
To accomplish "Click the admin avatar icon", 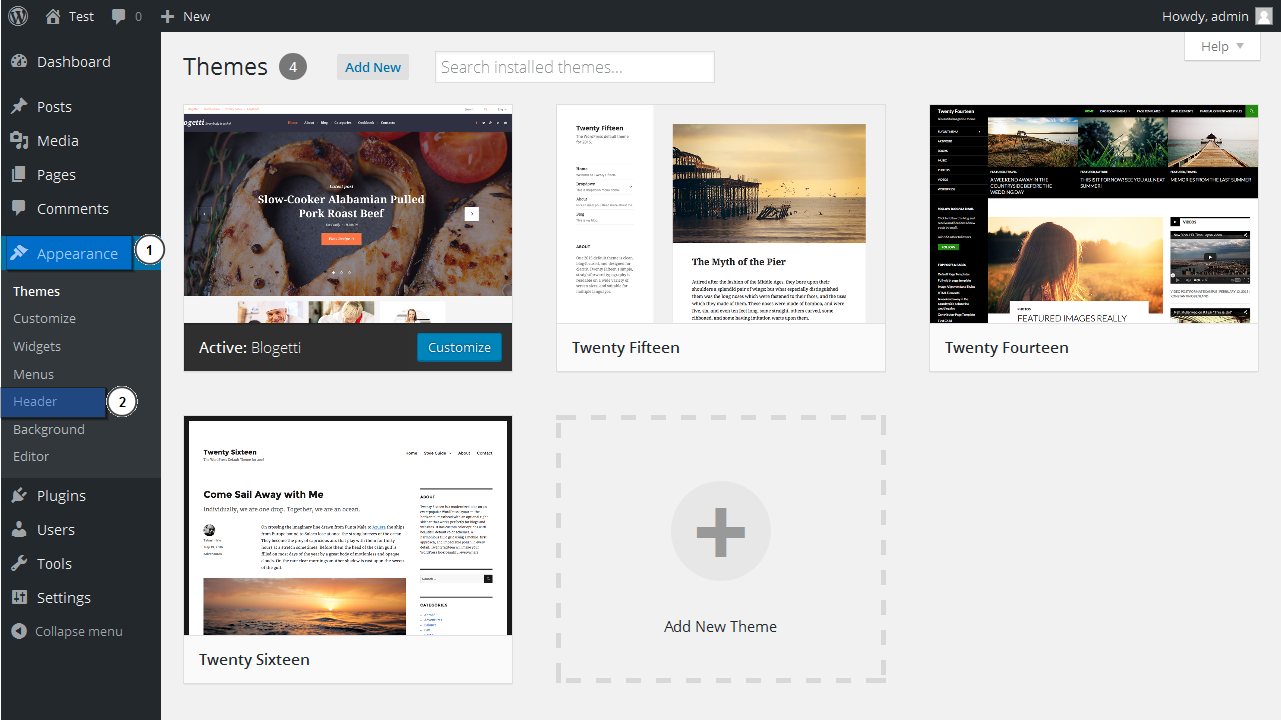I will point(1264,16).
